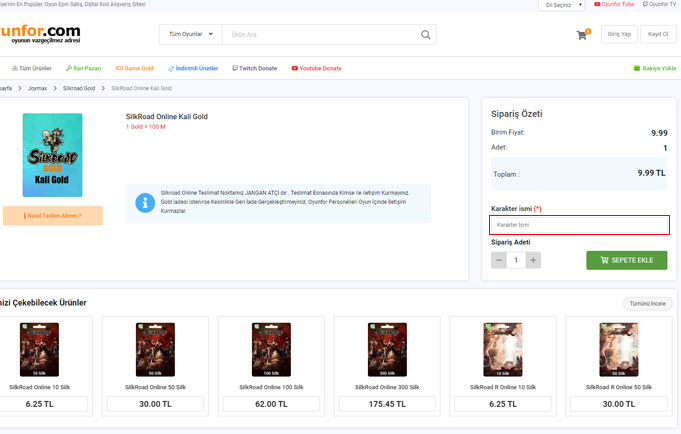Increase order quantity with plus button
Image resolution: width=681 pixels, height=434 pixels.
click(x=533, y=260)
